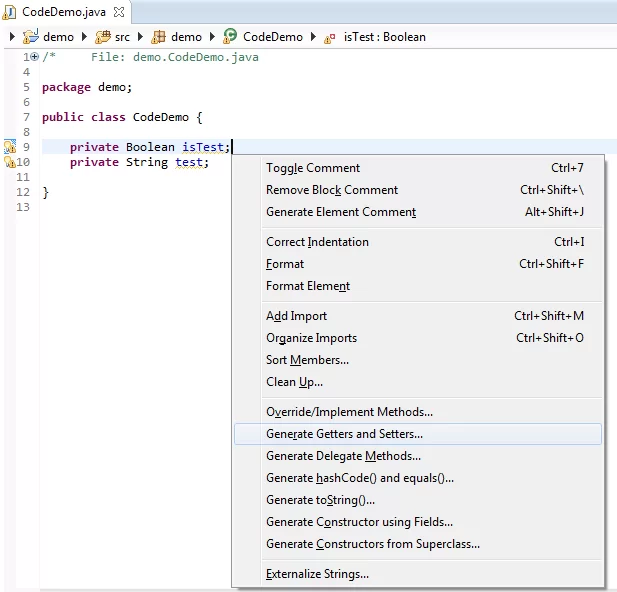Image resolution: width=617 pixels, height=592 pixels.
Task: Select CodeDemo breadcrumb label
Action: (x=273, y=37)
